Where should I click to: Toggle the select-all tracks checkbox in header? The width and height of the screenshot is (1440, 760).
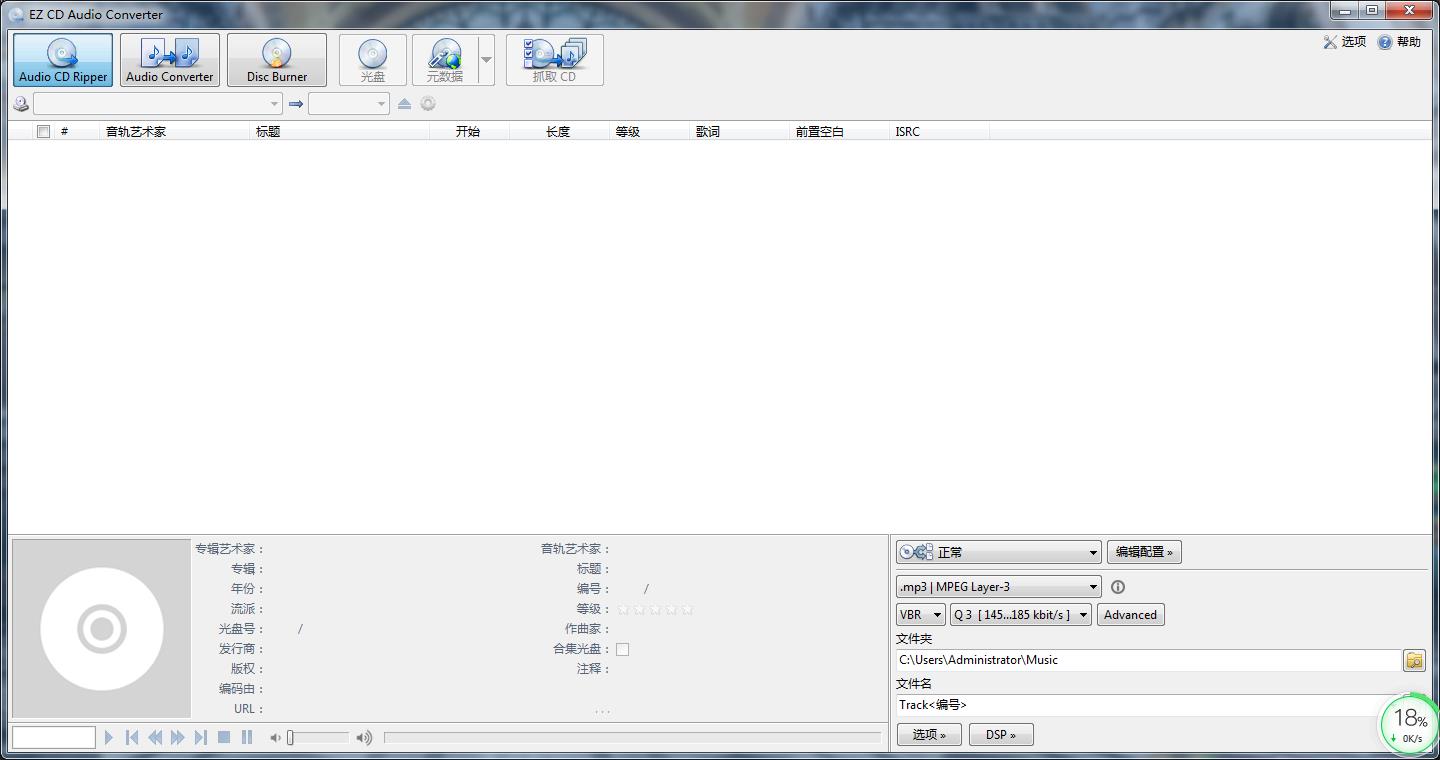(43, 131)
